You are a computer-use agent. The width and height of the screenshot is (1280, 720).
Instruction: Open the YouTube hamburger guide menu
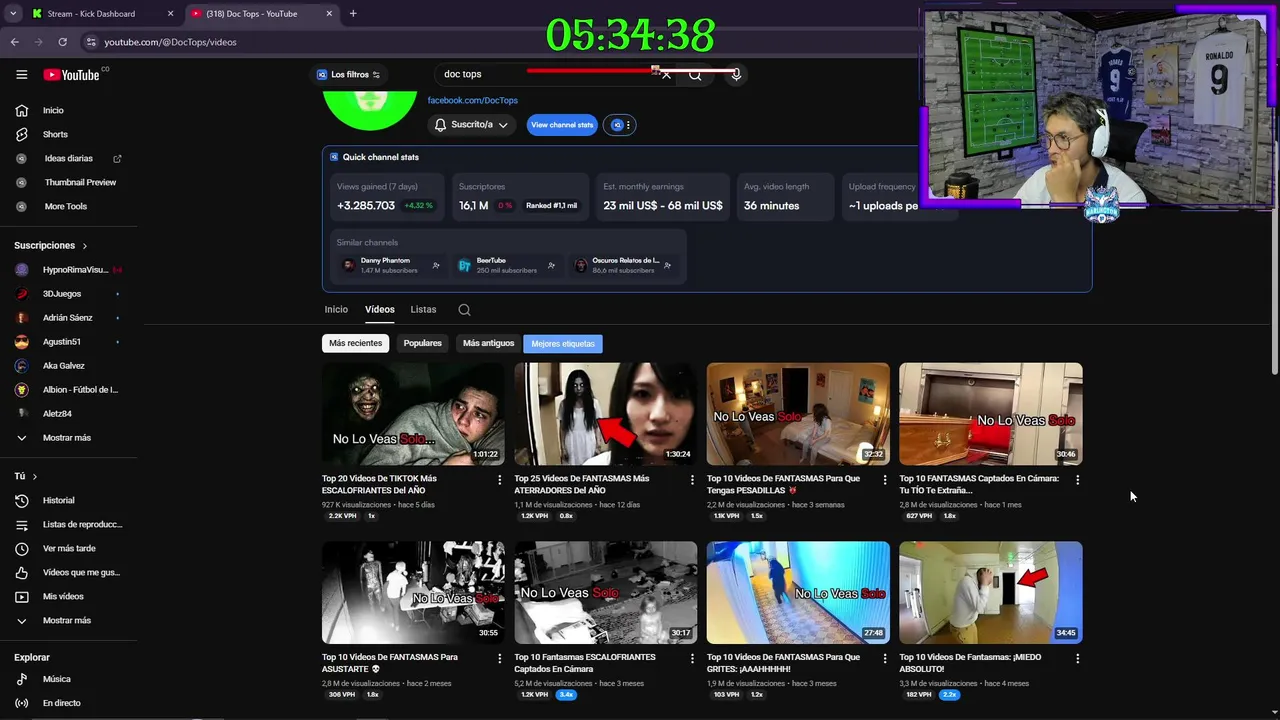pyautogui.click(x=21, y=74)
